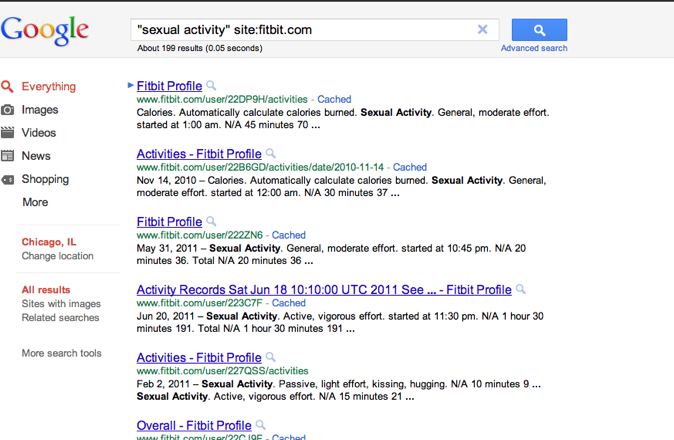
Task: Open the Activity Records Sat Jun 18 result
Action: tap(324, 290)
